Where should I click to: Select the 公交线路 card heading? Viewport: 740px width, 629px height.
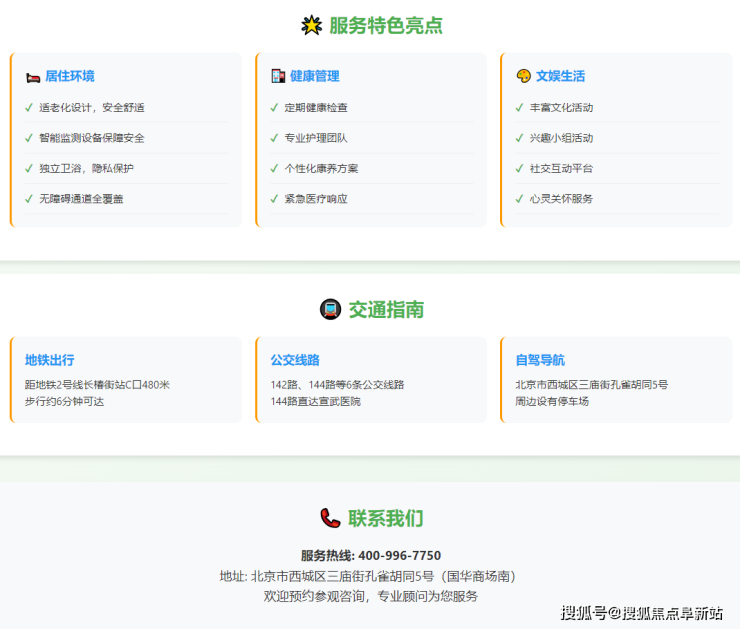click(295, 360)
